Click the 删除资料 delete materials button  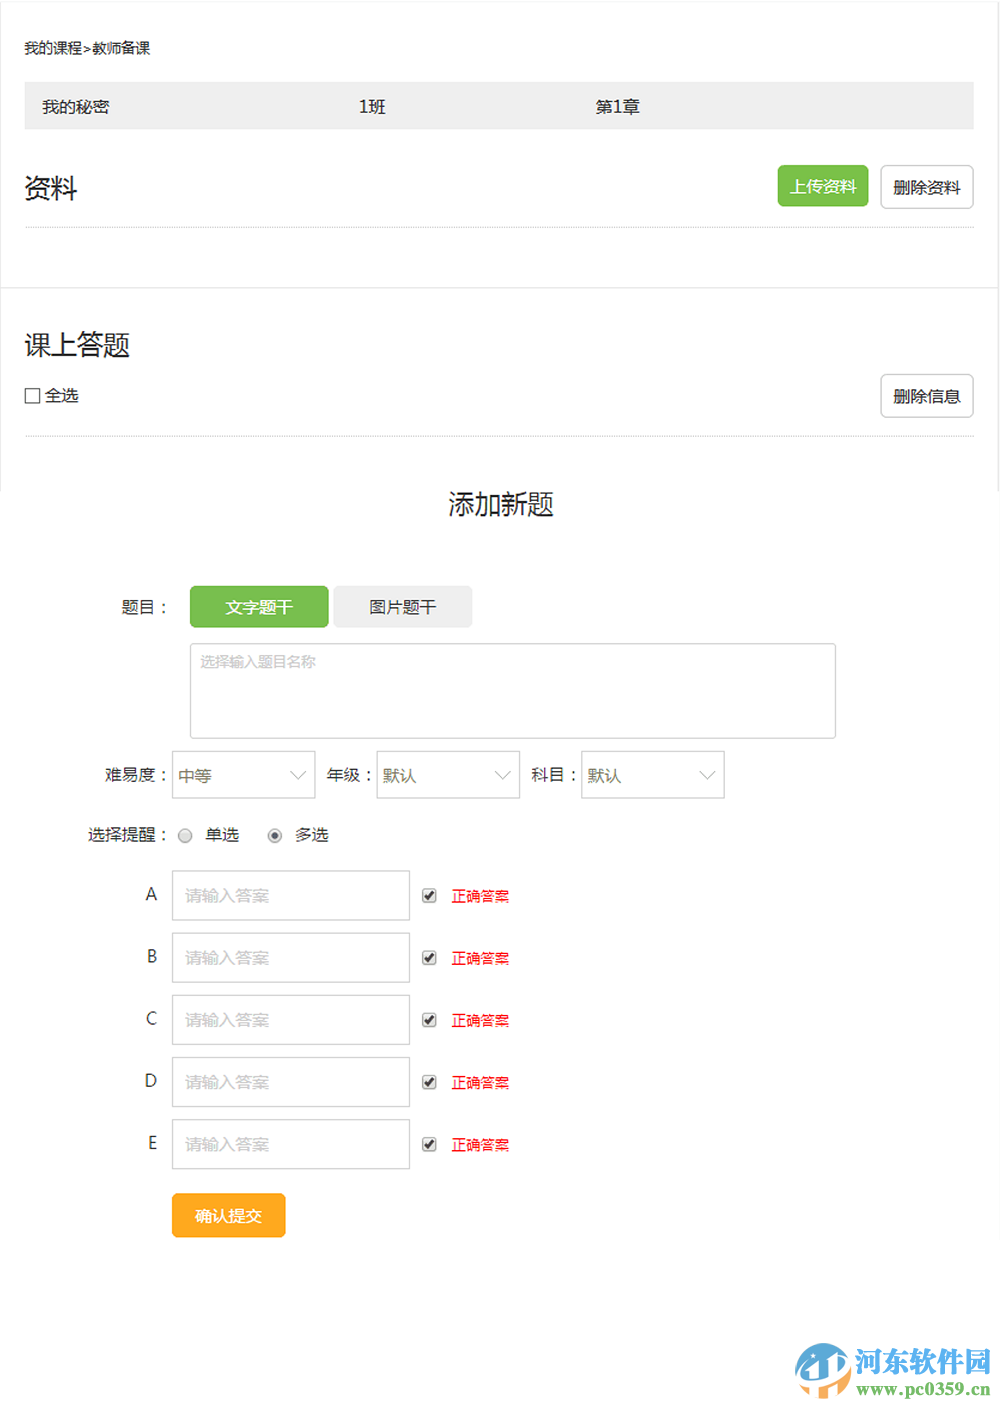(926, 187)
